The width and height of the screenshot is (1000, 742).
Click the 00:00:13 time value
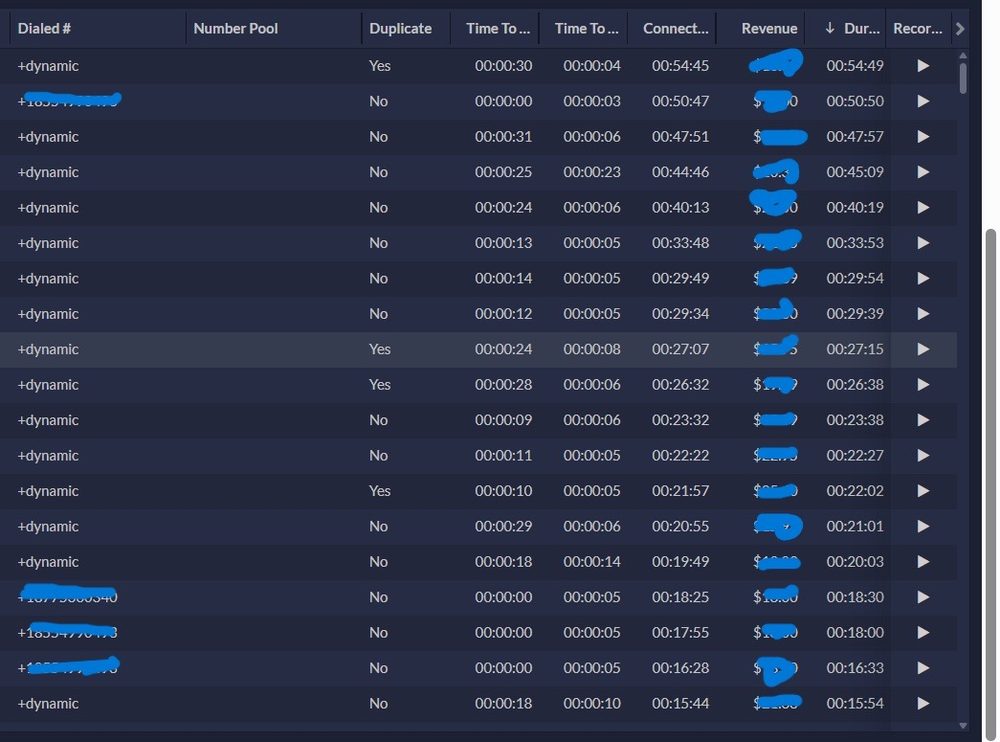503,243
